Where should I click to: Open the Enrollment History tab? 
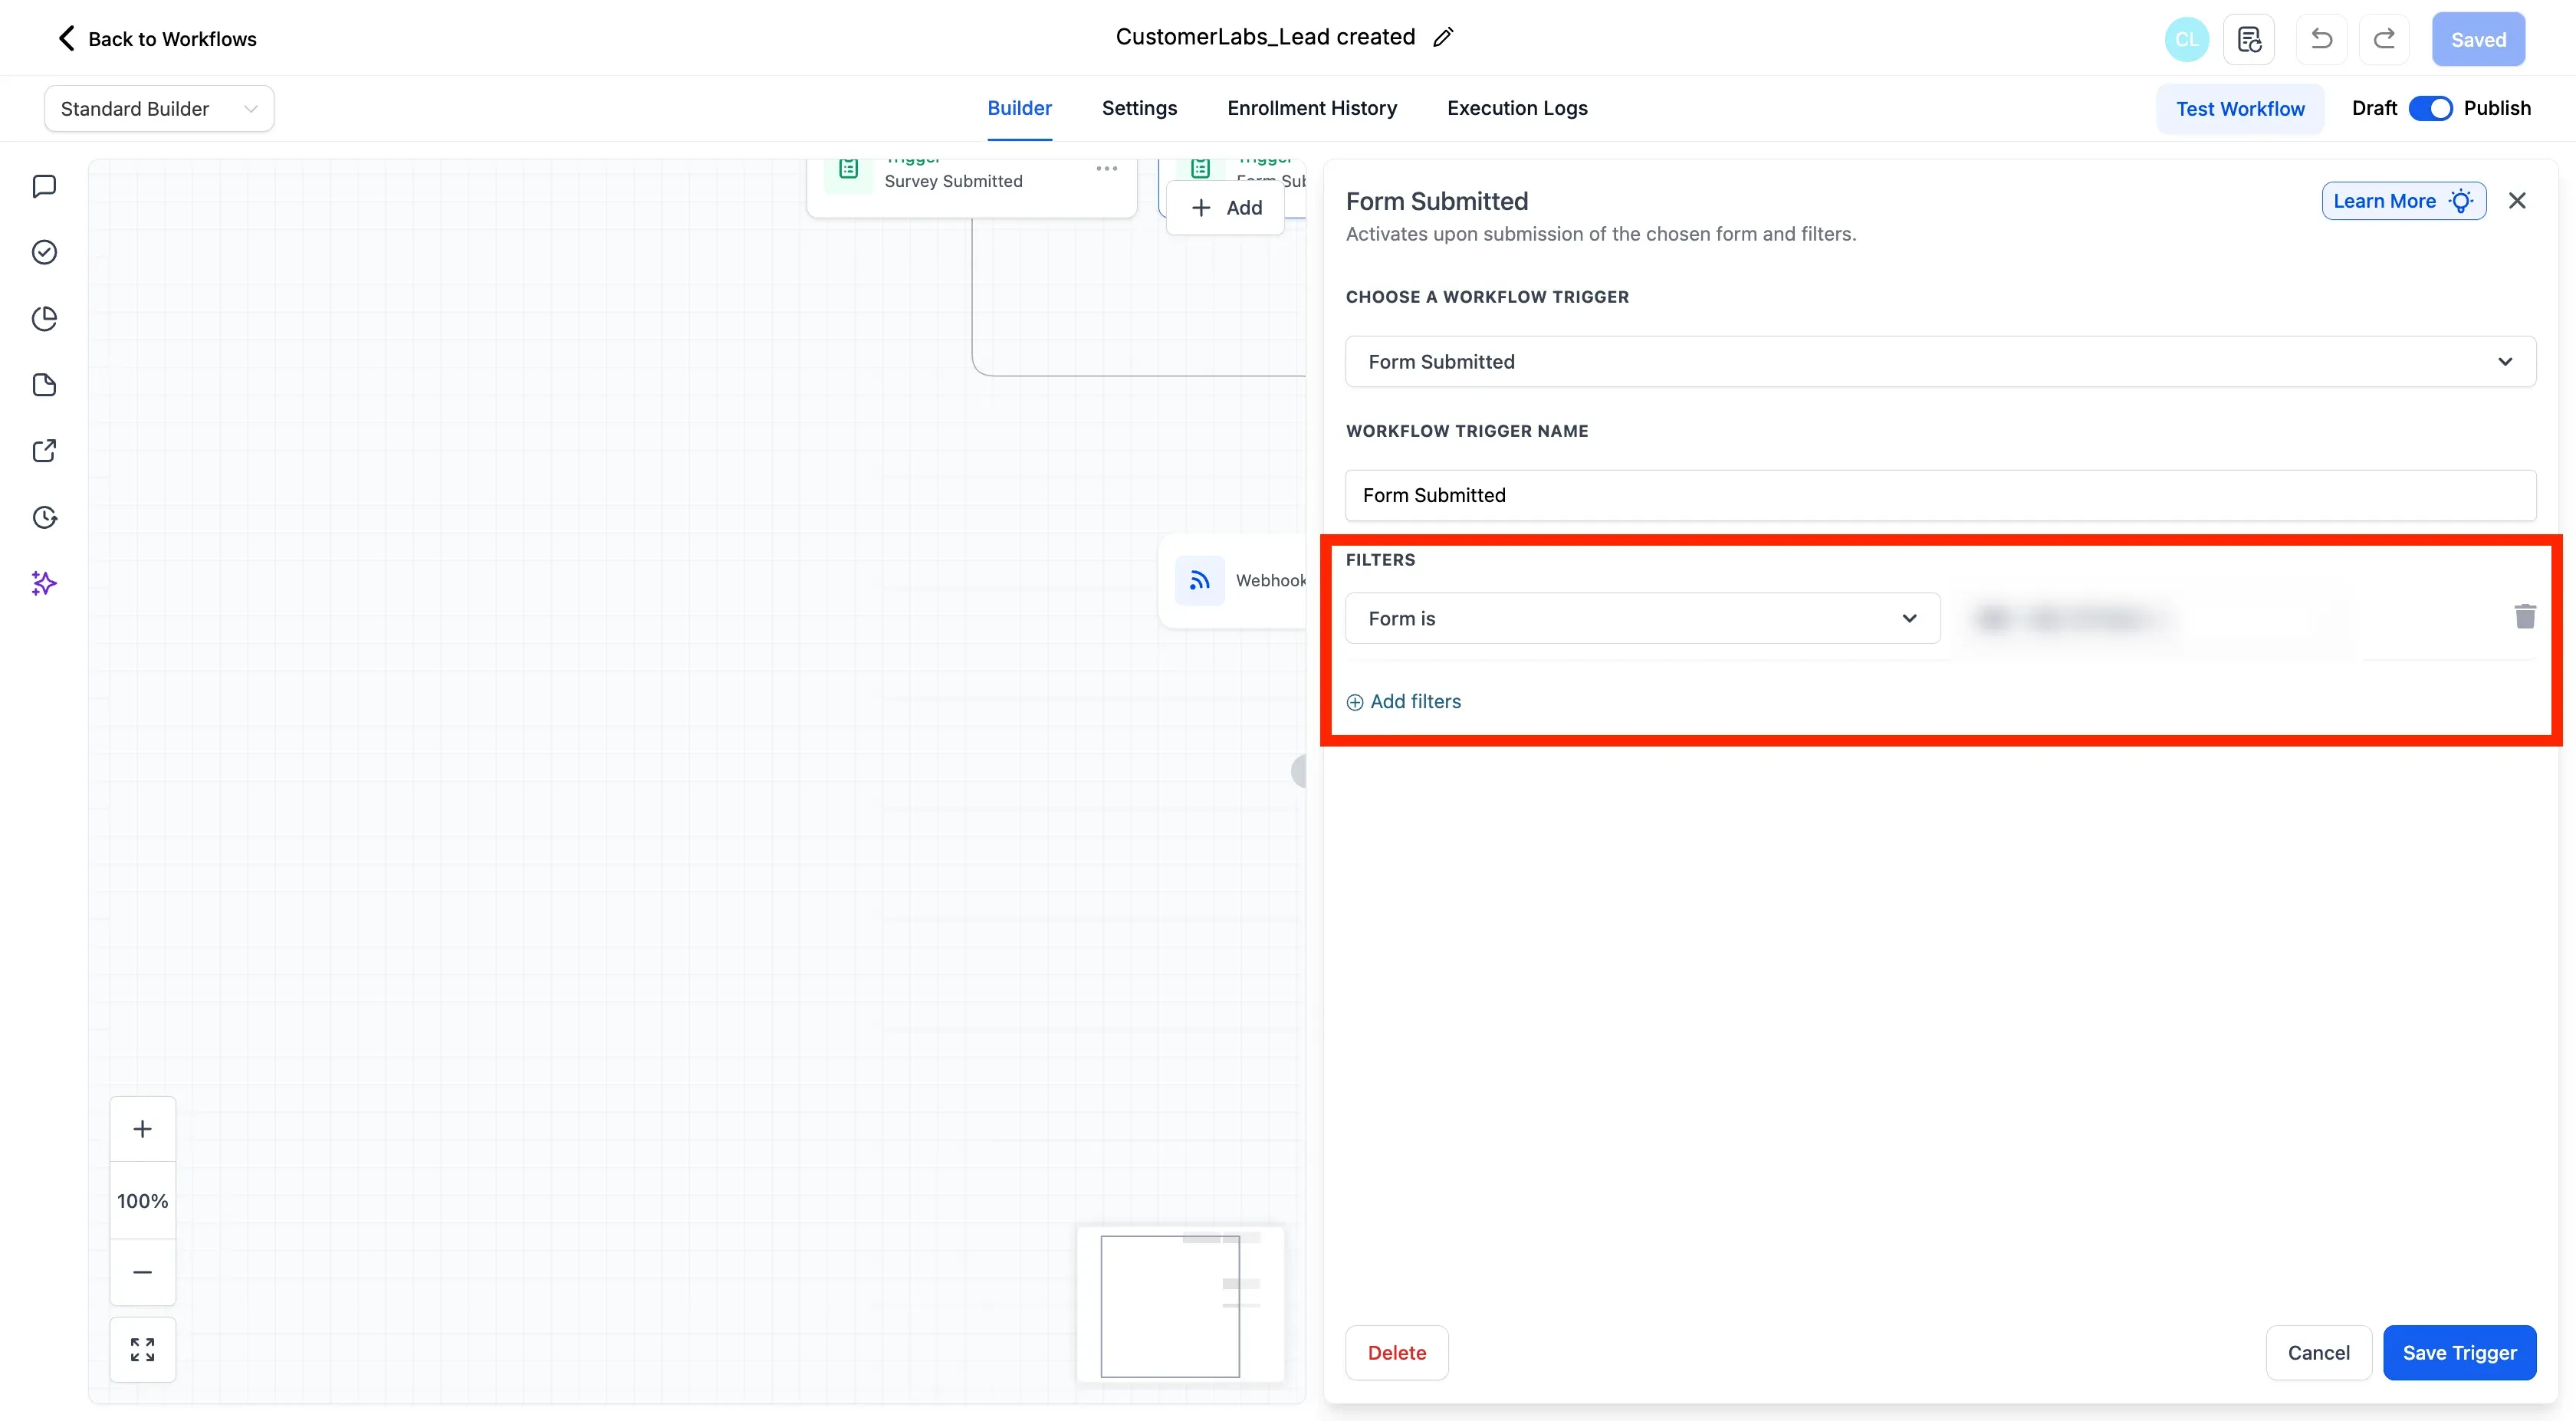tap(1312, 108)
